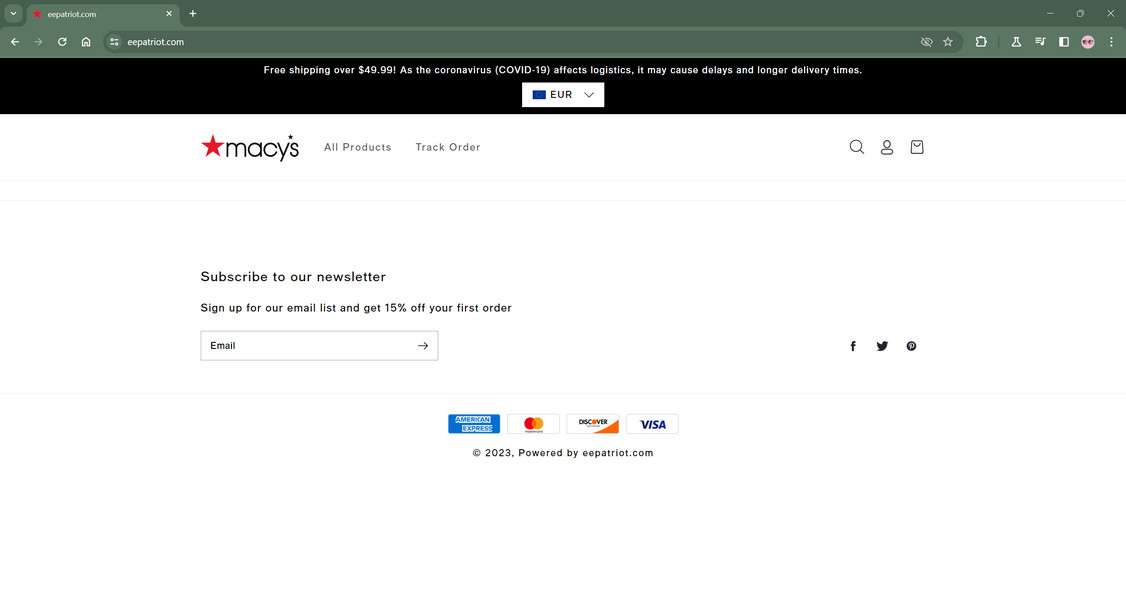Open the Twitter social icon
The height and width of the screenshot is (602, 1126).
882,345
